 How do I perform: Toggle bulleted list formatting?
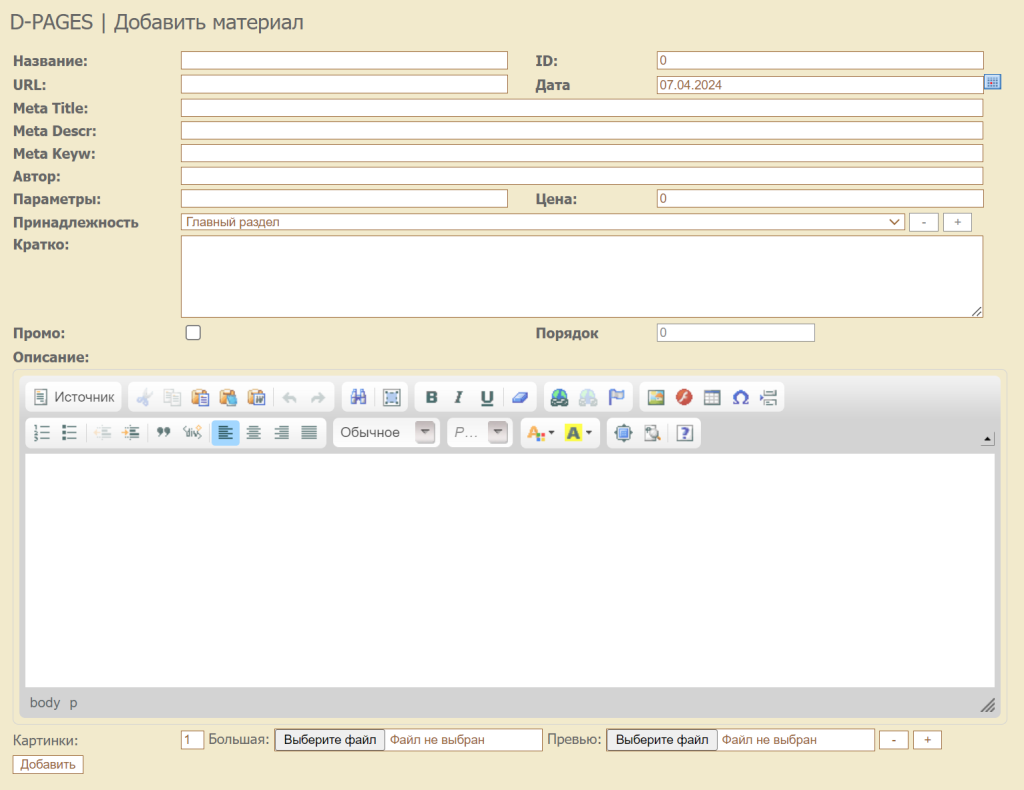(70, 432)
